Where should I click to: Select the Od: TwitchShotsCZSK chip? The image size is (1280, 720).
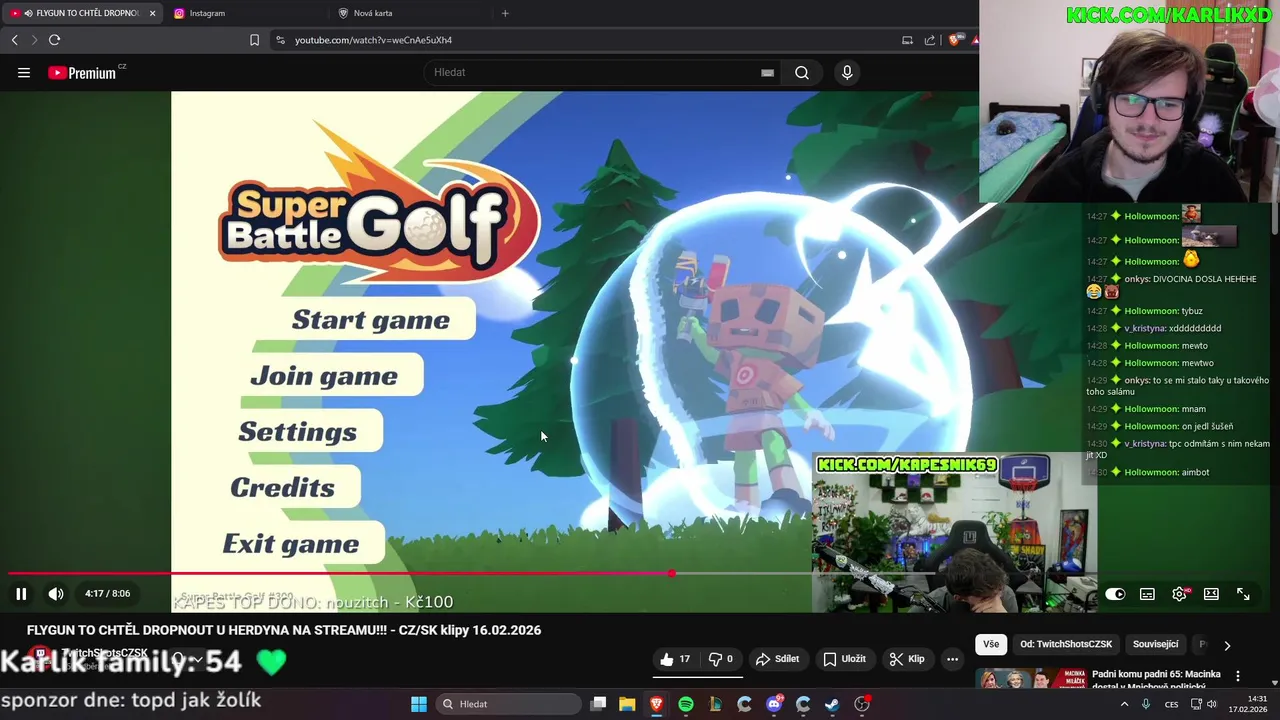click(x=1066, y=645)
